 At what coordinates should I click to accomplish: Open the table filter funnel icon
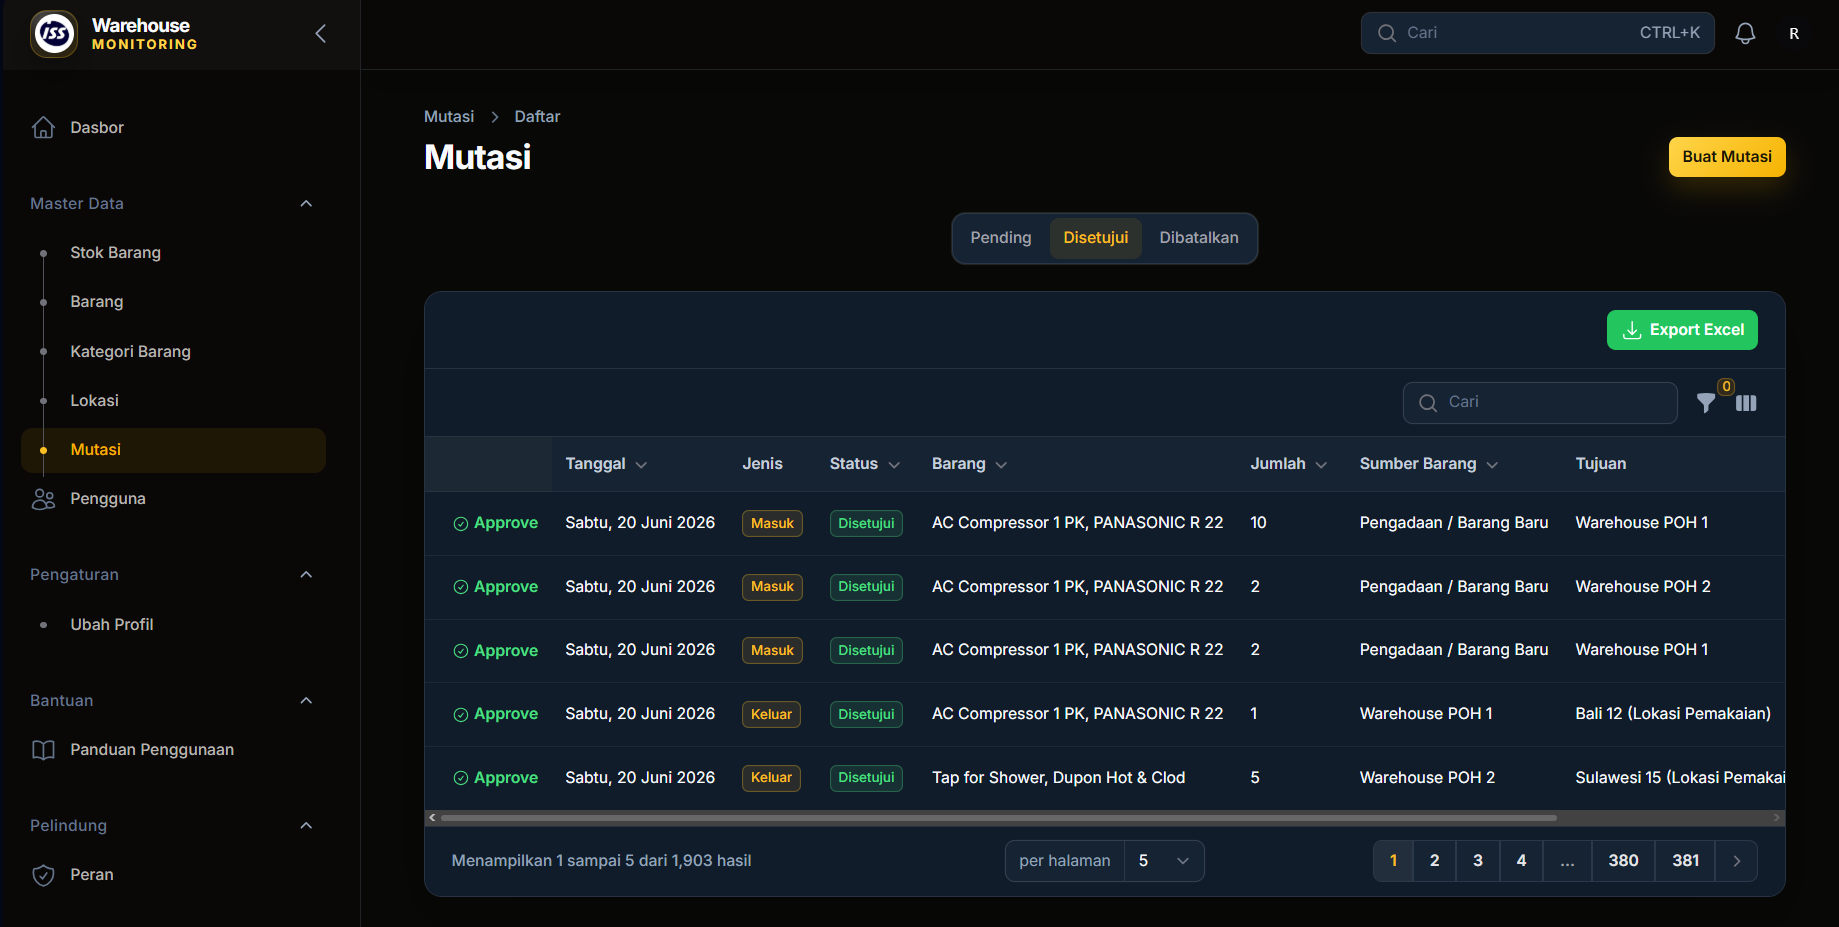1706,403
